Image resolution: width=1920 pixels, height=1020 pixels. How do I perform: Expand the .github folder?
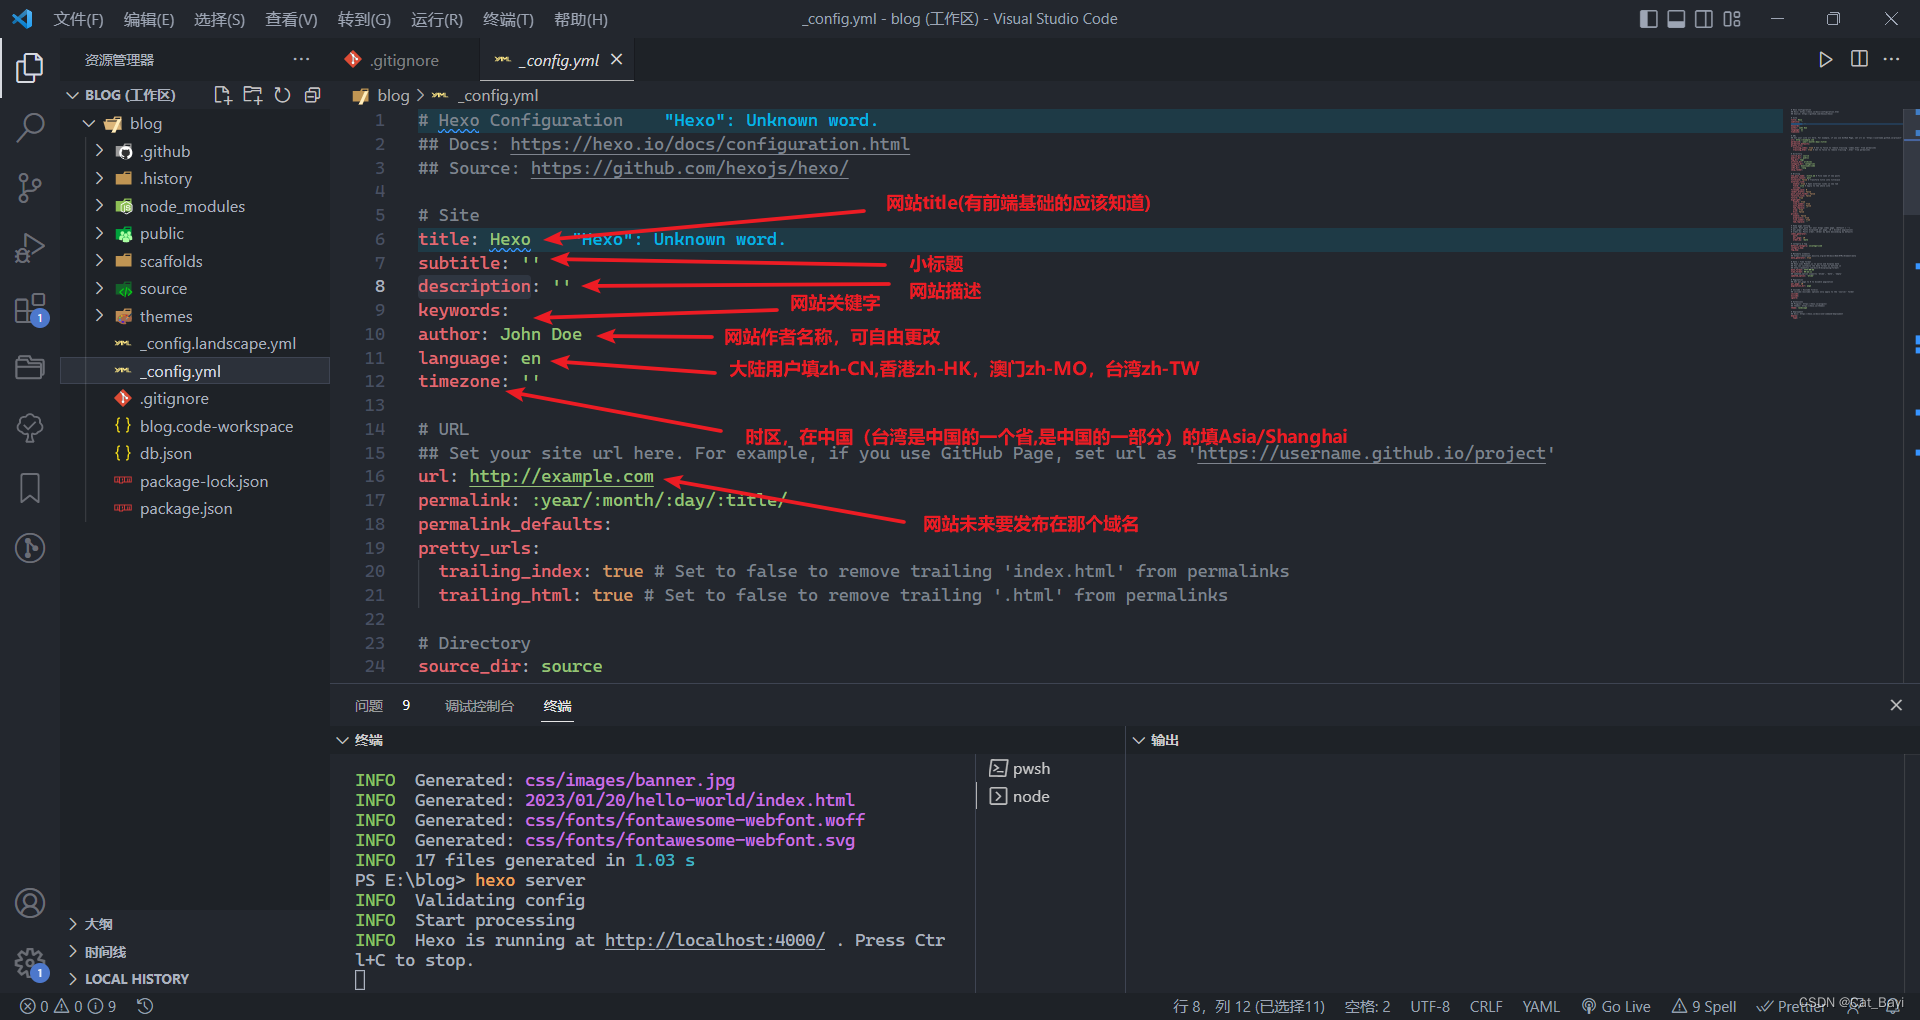[x=194, y=151]
